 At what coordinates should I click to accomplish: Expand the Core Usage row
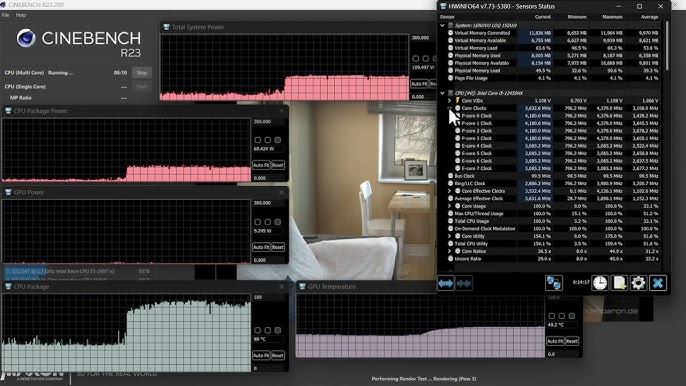point(449,206)
